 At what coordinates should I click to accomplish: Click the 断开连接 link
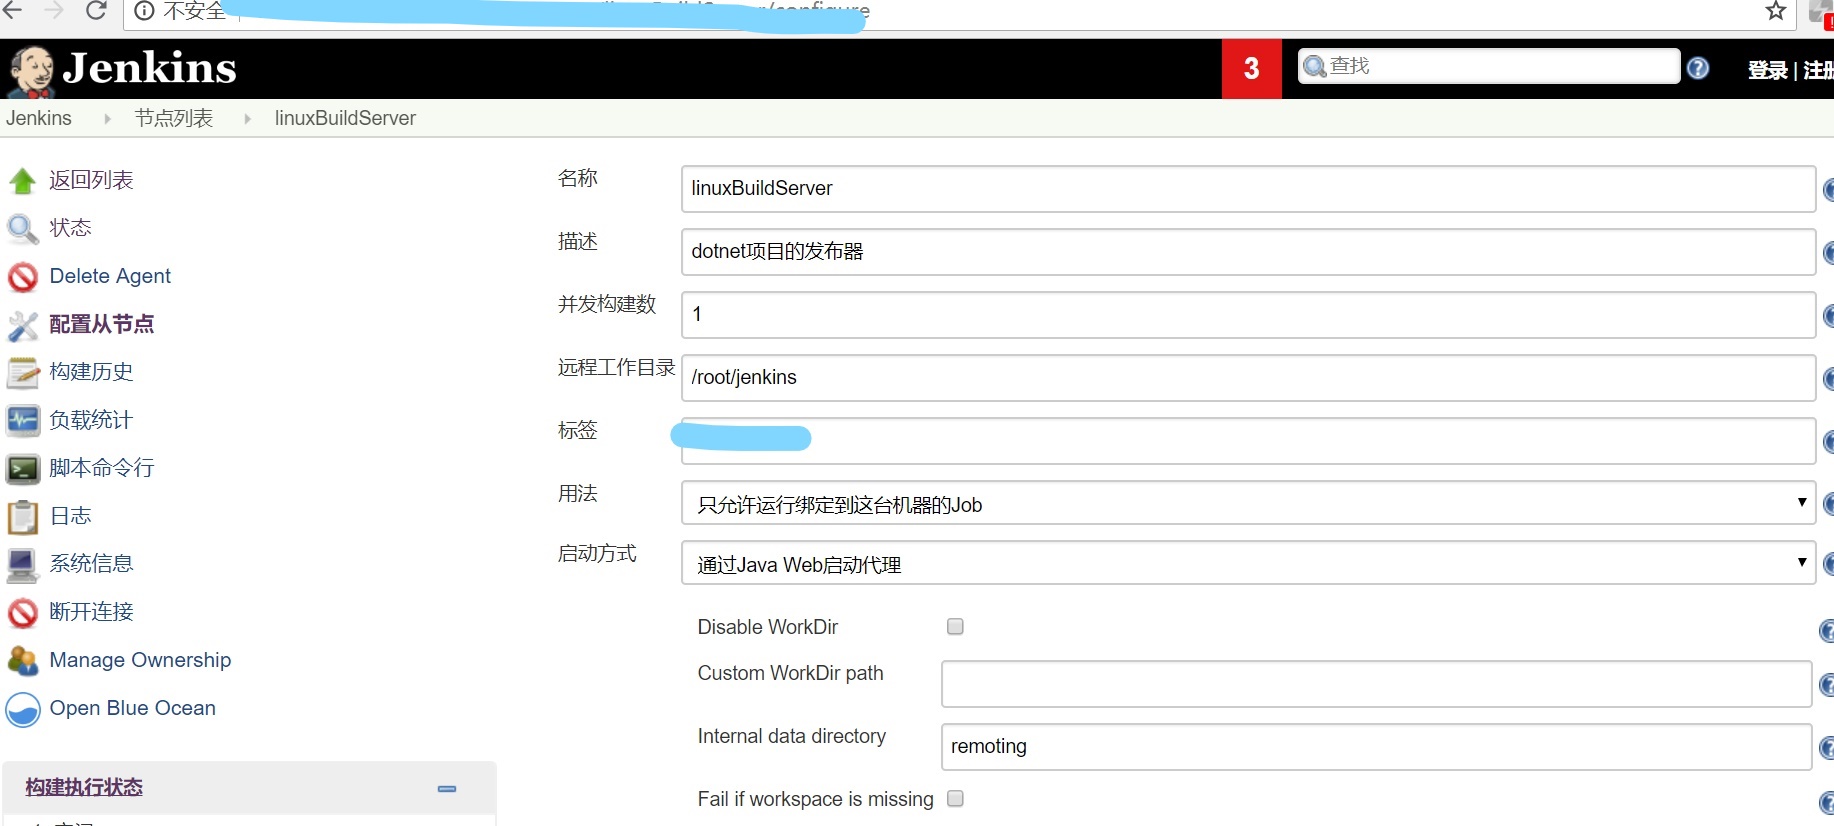(91, 612)
